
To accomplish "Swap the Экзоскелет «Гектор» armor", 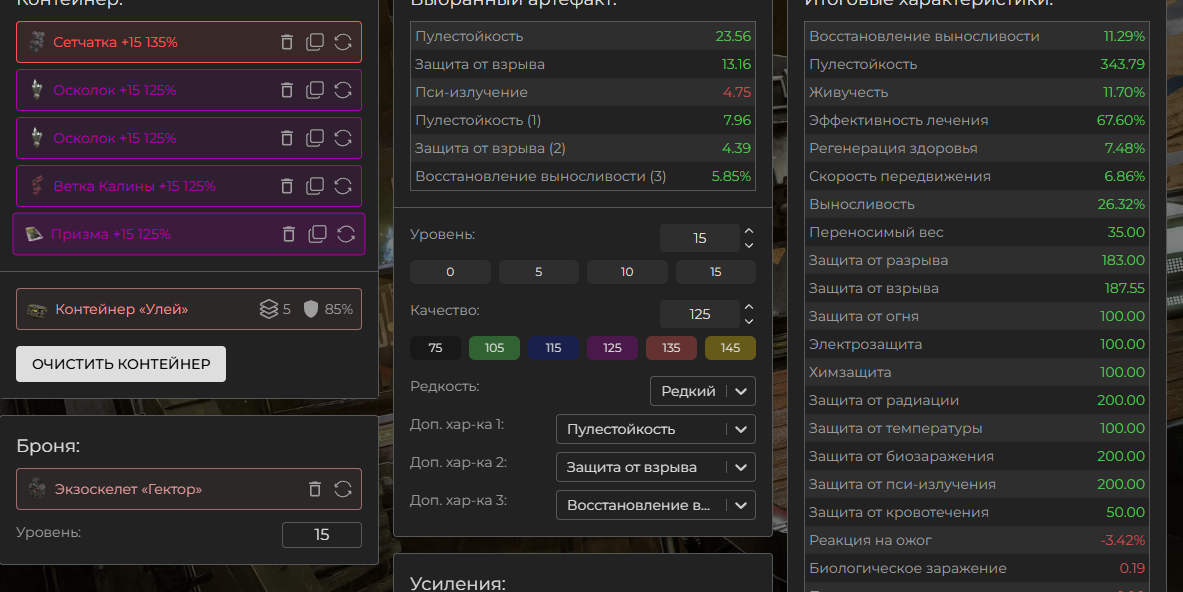I will 343,489.
